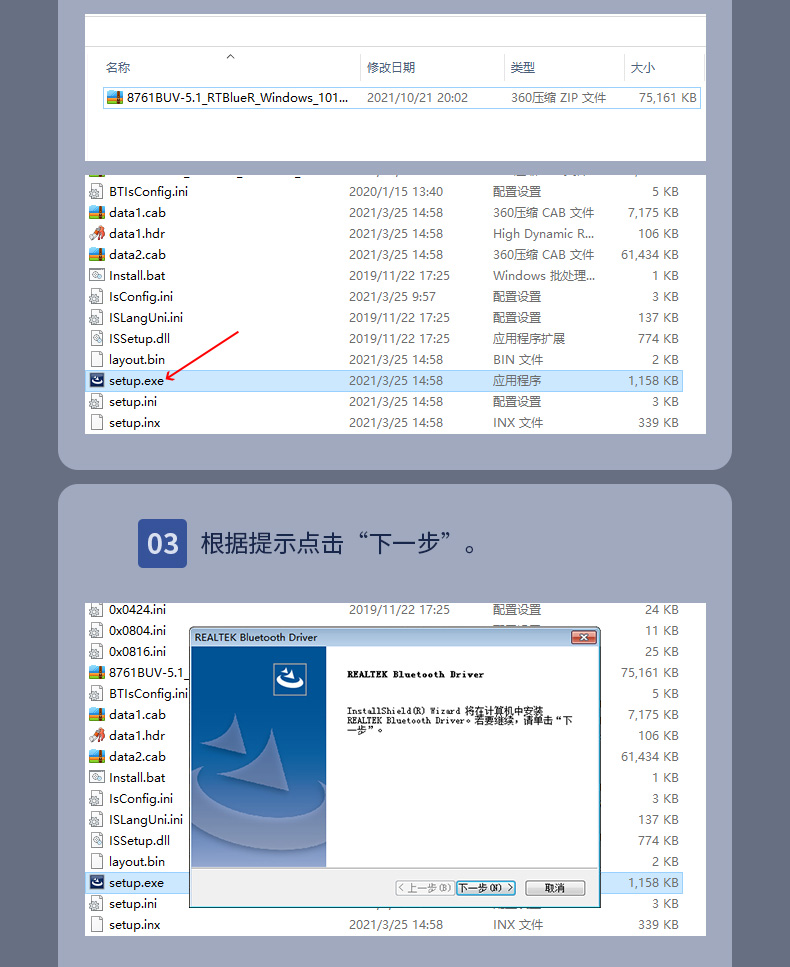Screen dimensions: 790x967
Task: Click the data1.hdr icon behind the REALTEK dialog
Action: (97, 736)
